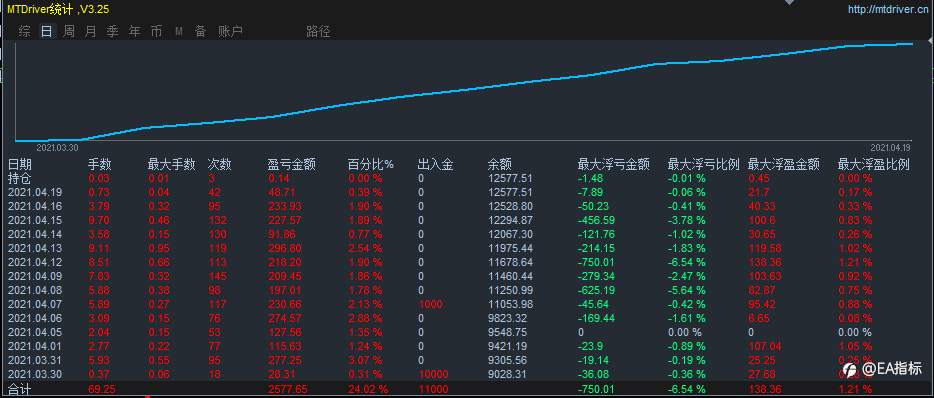Click the 日期 column header
The height and width of the screenshot is (398, 934).
click(20, 164)
